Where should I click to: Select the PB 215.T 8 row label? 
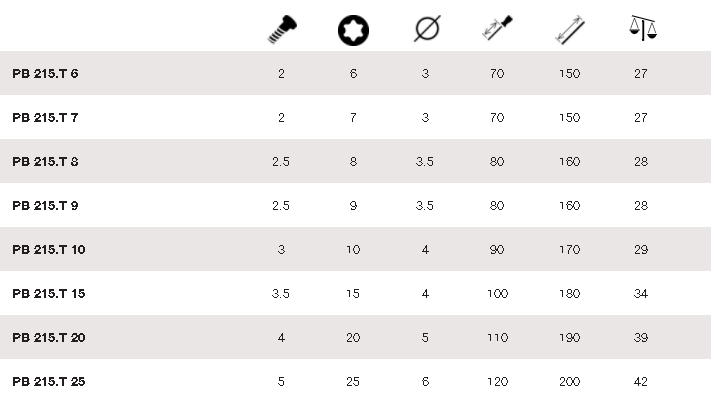(46, 162)
